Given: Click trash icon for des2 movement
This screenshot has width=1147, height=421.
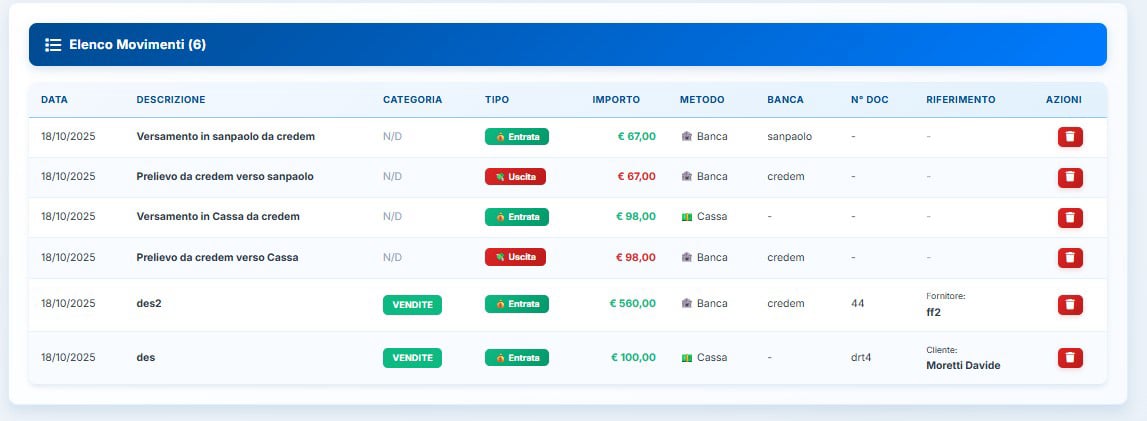Looking at the screenshot, I should point(1070,304).
